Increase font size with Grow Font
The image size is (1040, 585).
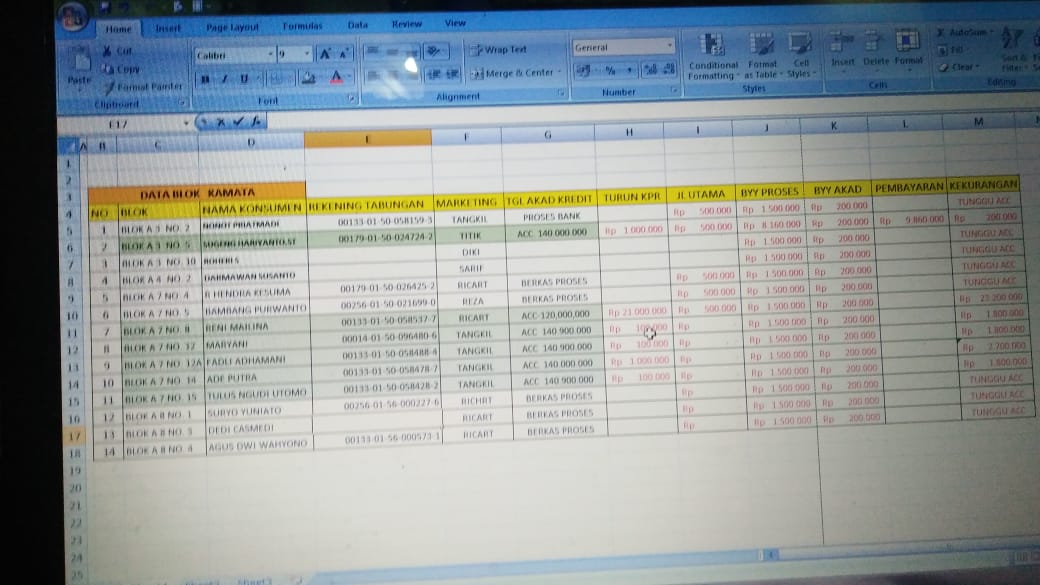click(325, 54)
